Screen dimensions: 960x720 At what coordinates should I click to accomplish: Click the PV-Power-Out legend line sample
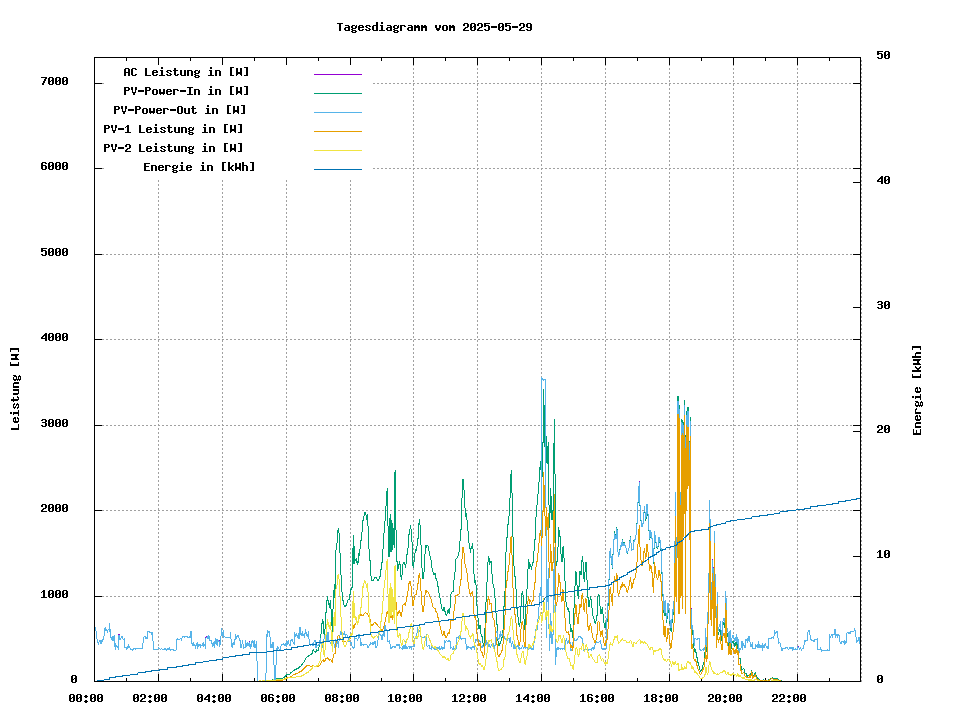tap(337, 112)
